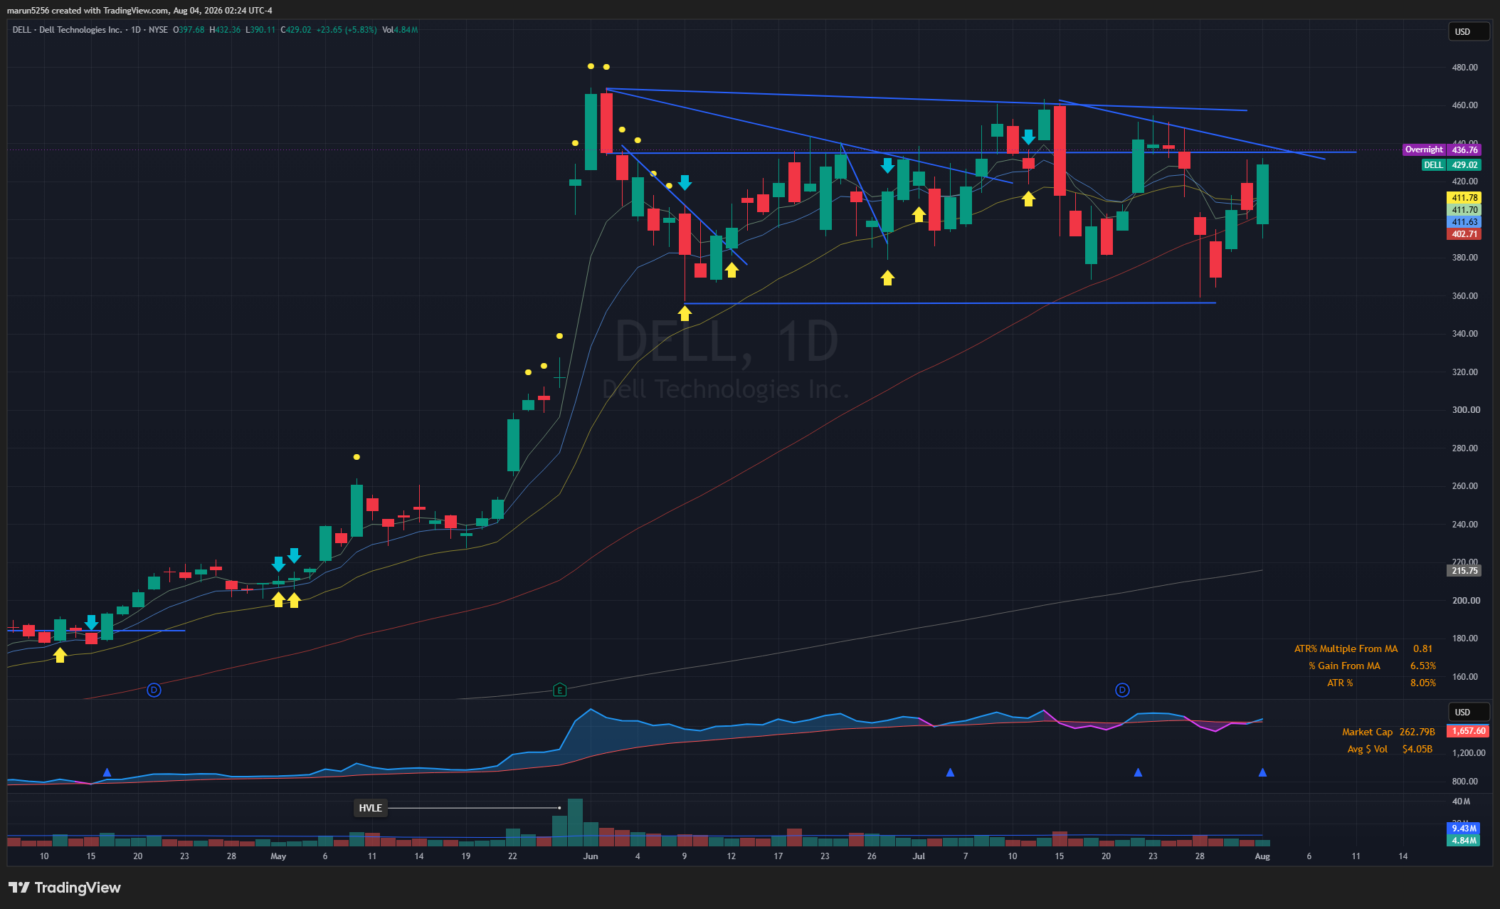Click the % Gain From MA label
Image resolution: width=1500 pixels, height=909 pixels.
1344,666
